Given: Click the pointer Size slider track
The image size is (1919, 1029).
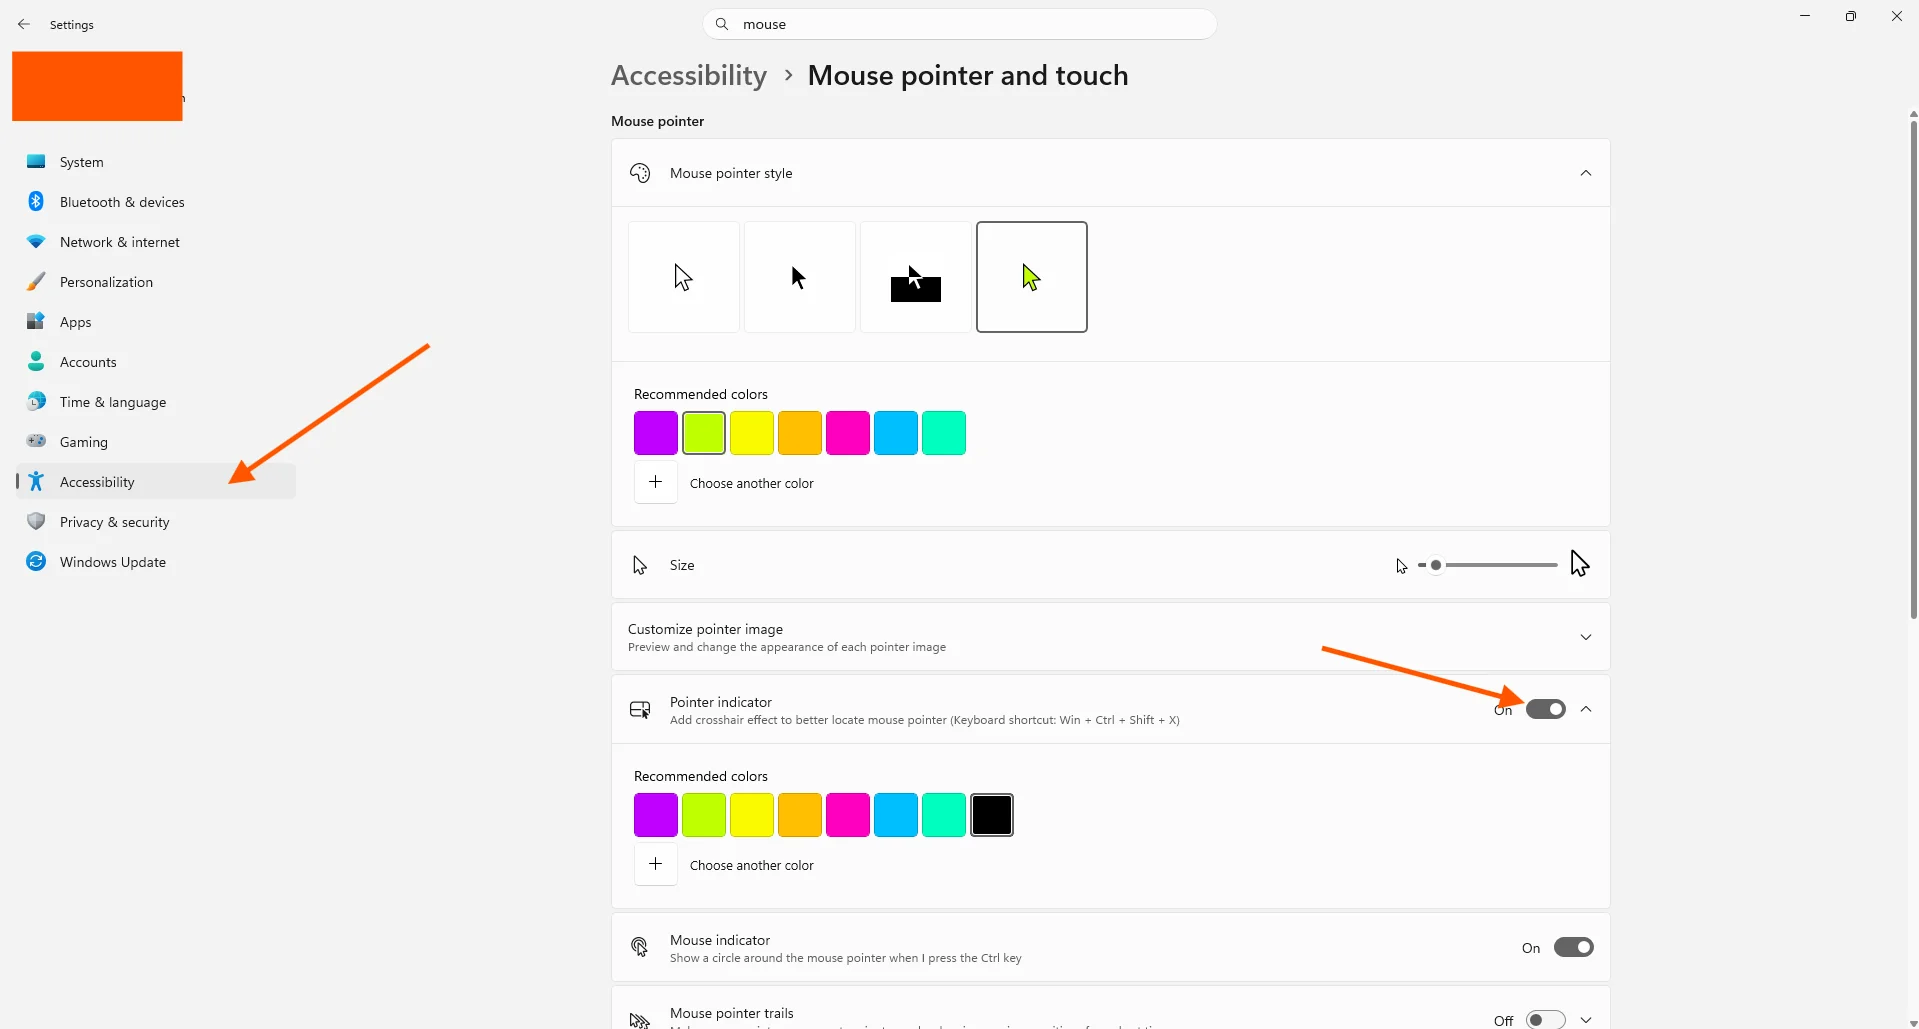Looking at the screenshot, I should 1488,565.
